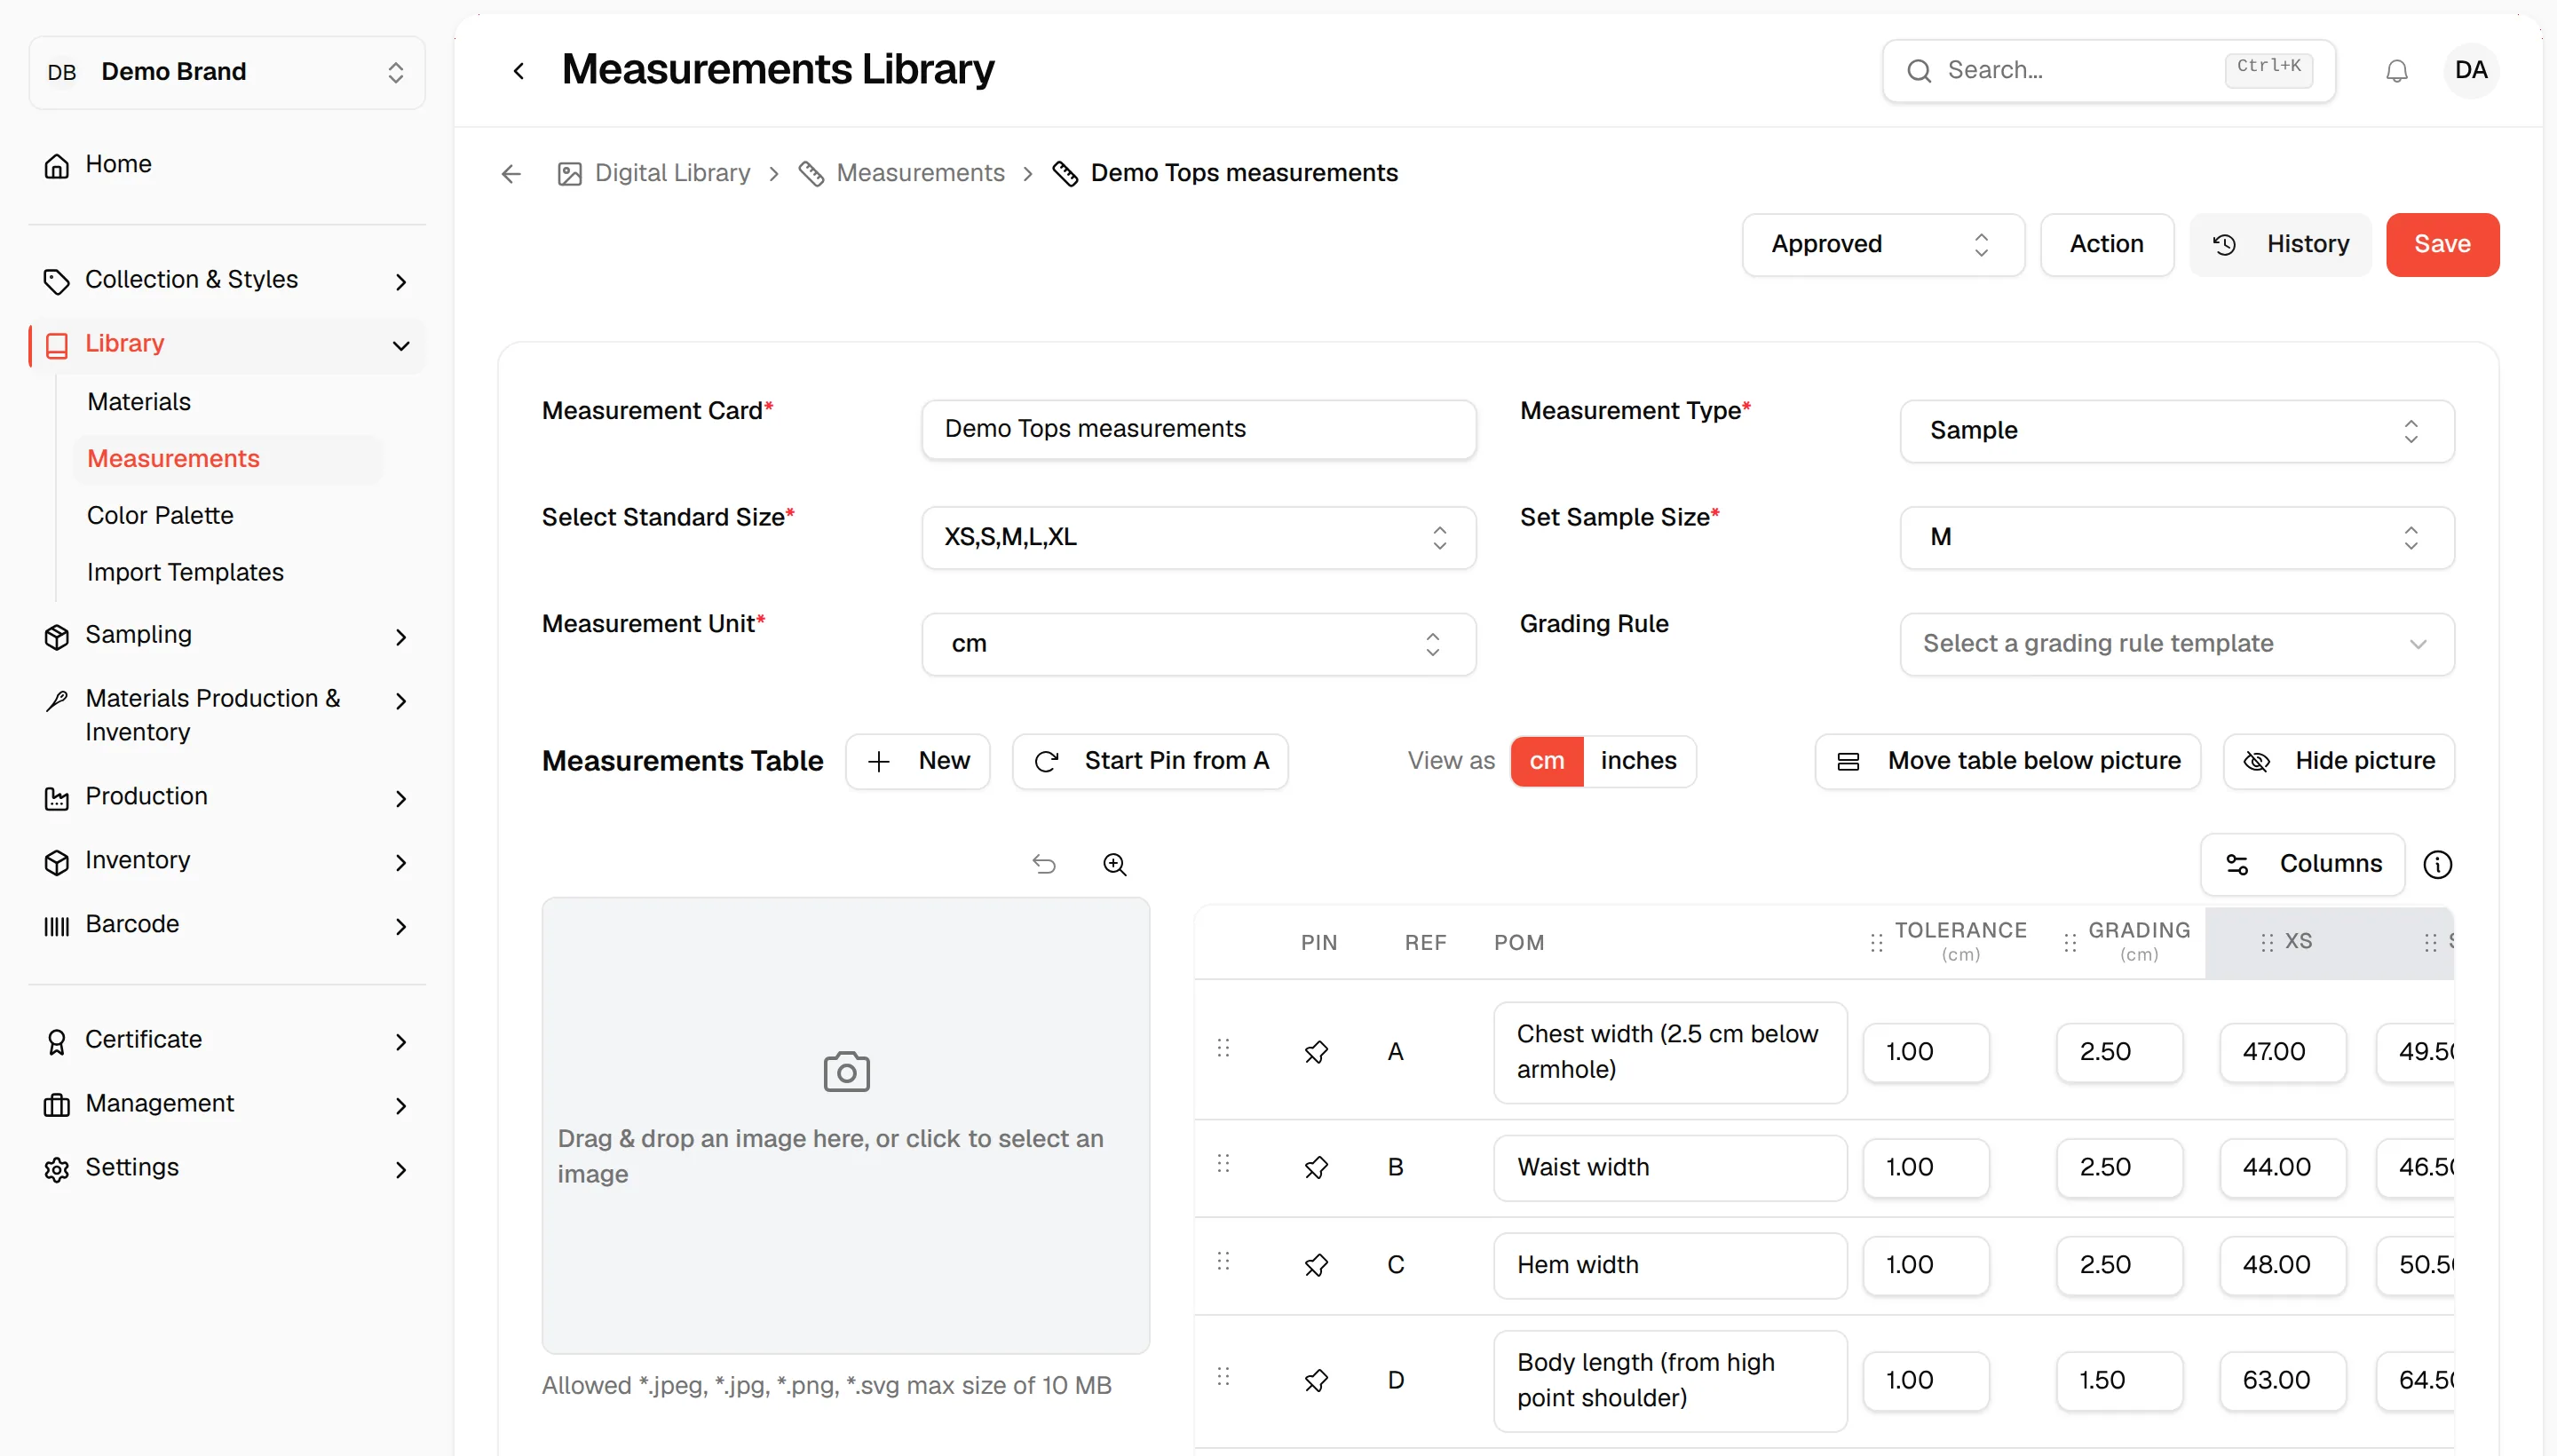Click the breadcrumb back arrow icon

(511, 174)
